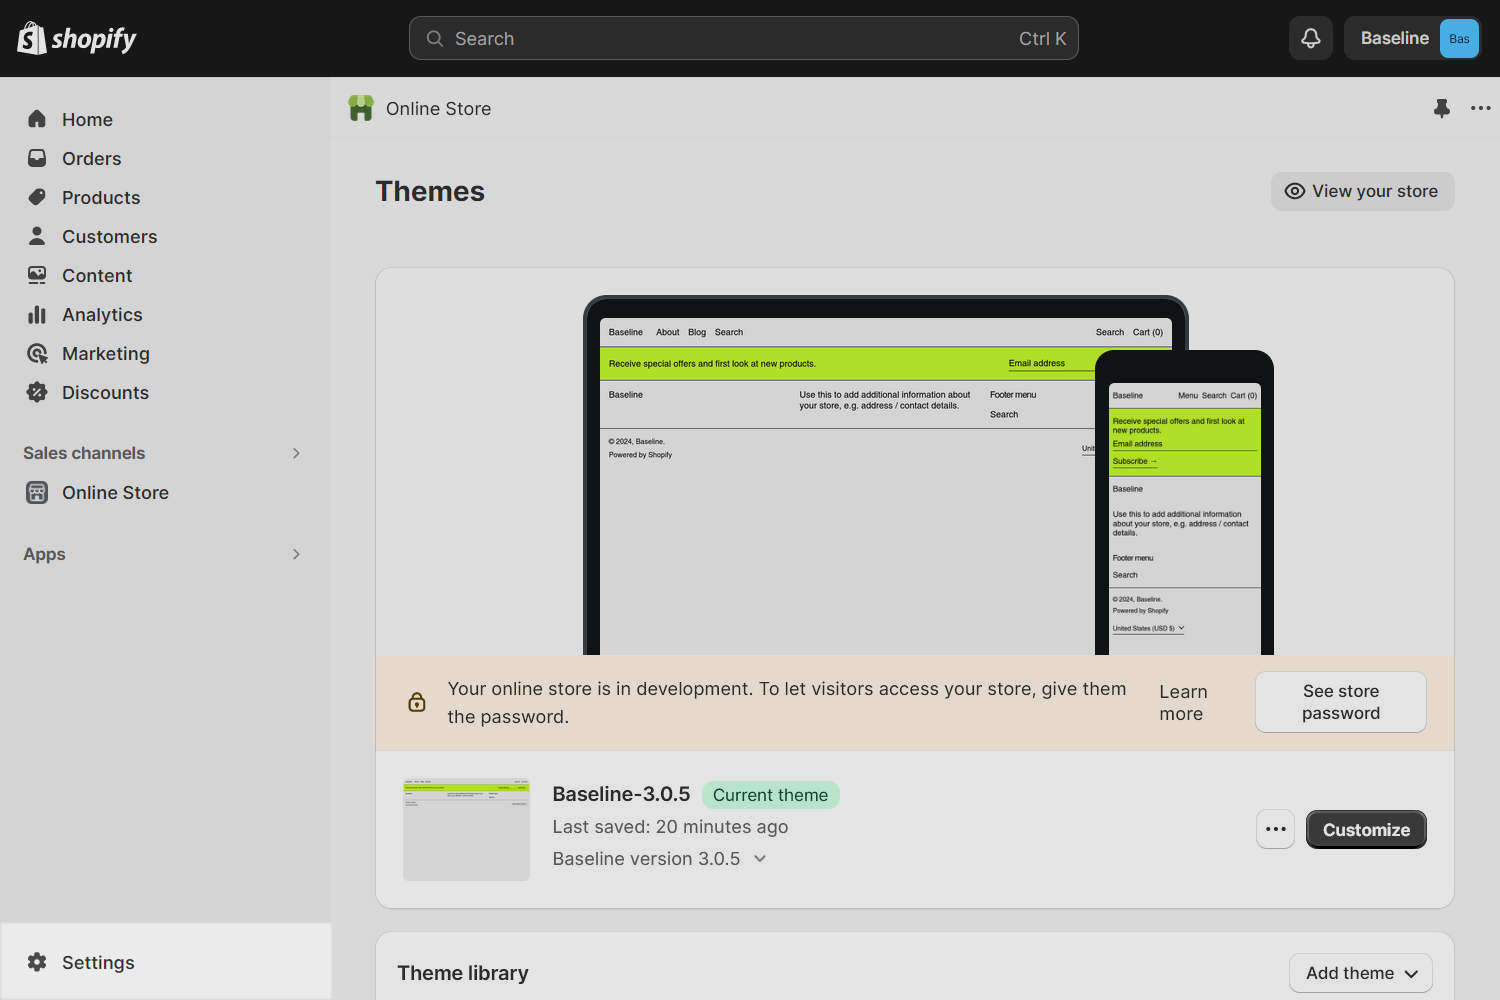Open the Marketing megaphone icon

pyautogui.click(x=37, y=353)
